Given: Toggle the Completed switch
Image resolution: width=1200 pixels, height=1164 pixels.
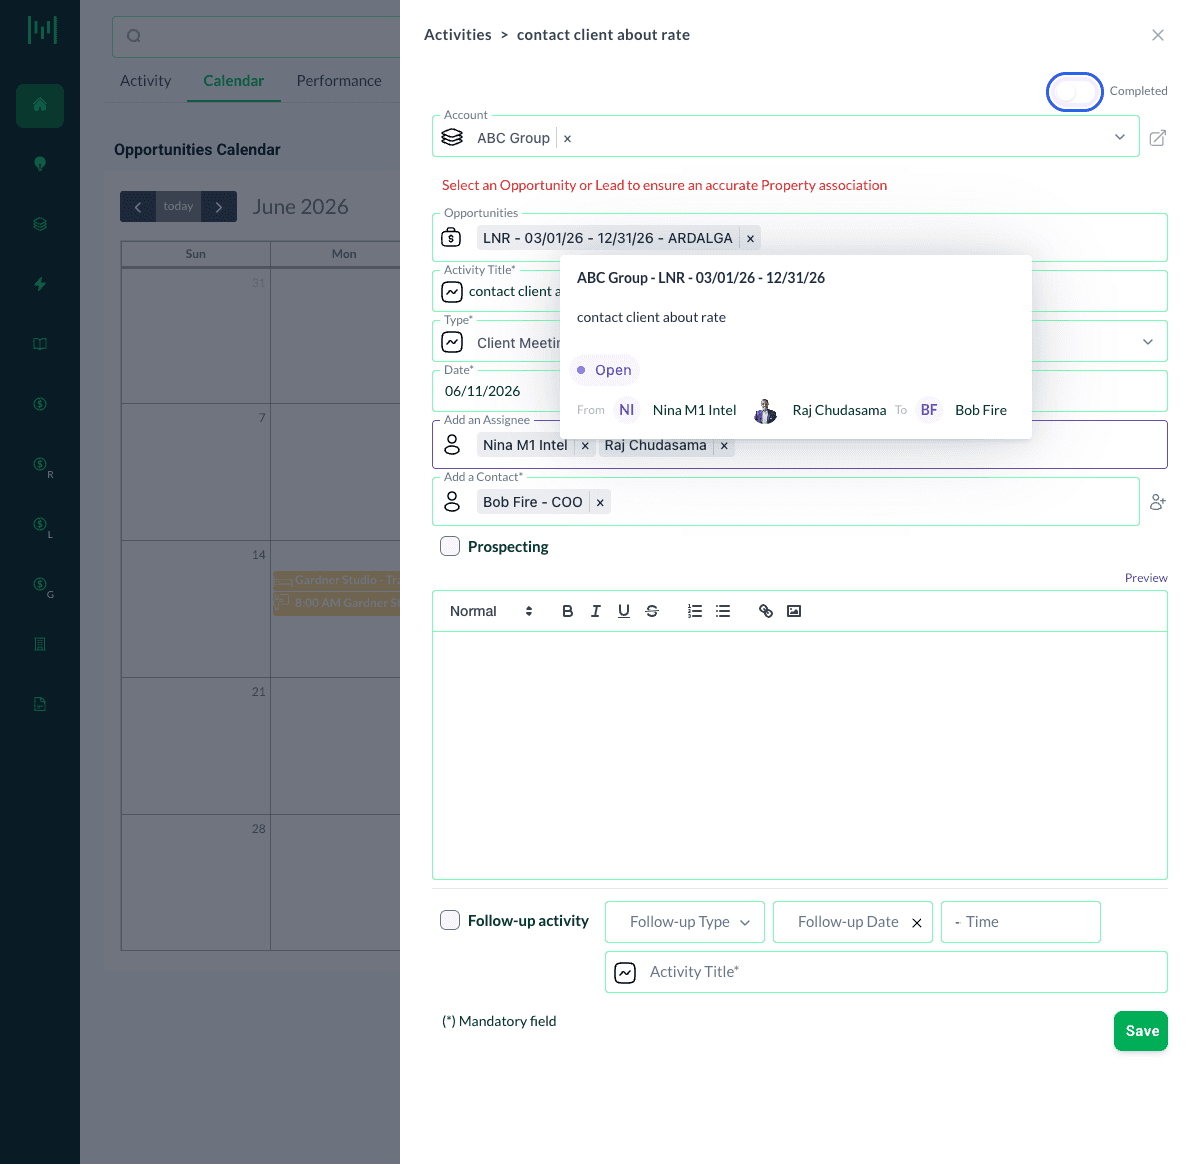Looking at the screenshot, I should (x=1075, y=92).
